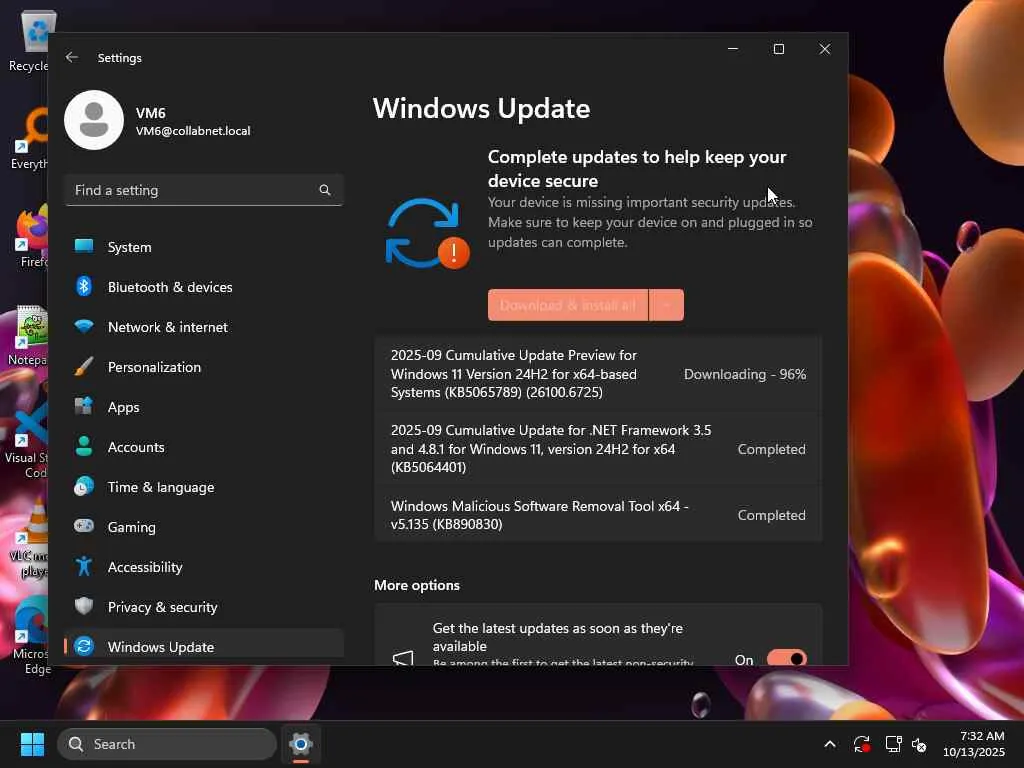Click the Privacy & security shield icon
Screen dimensions: 1024x768
84,606
